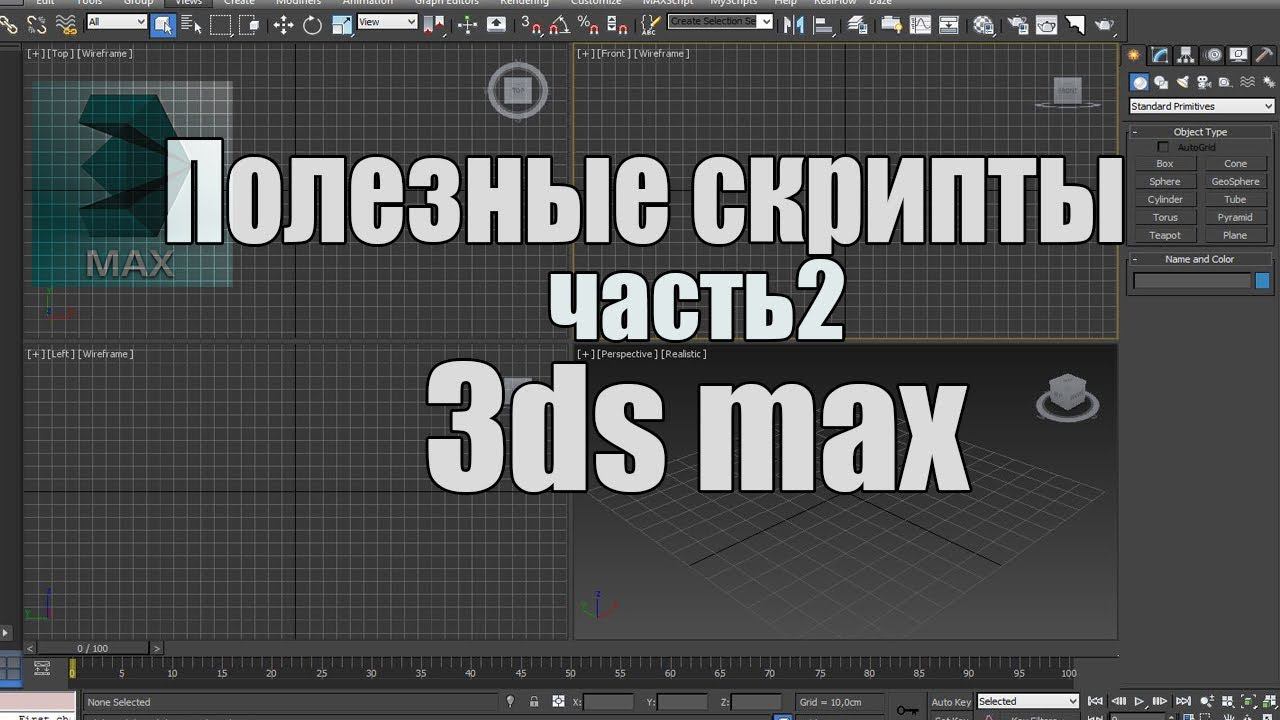Click the GeoSphere button

click(x=1235, y=182)
